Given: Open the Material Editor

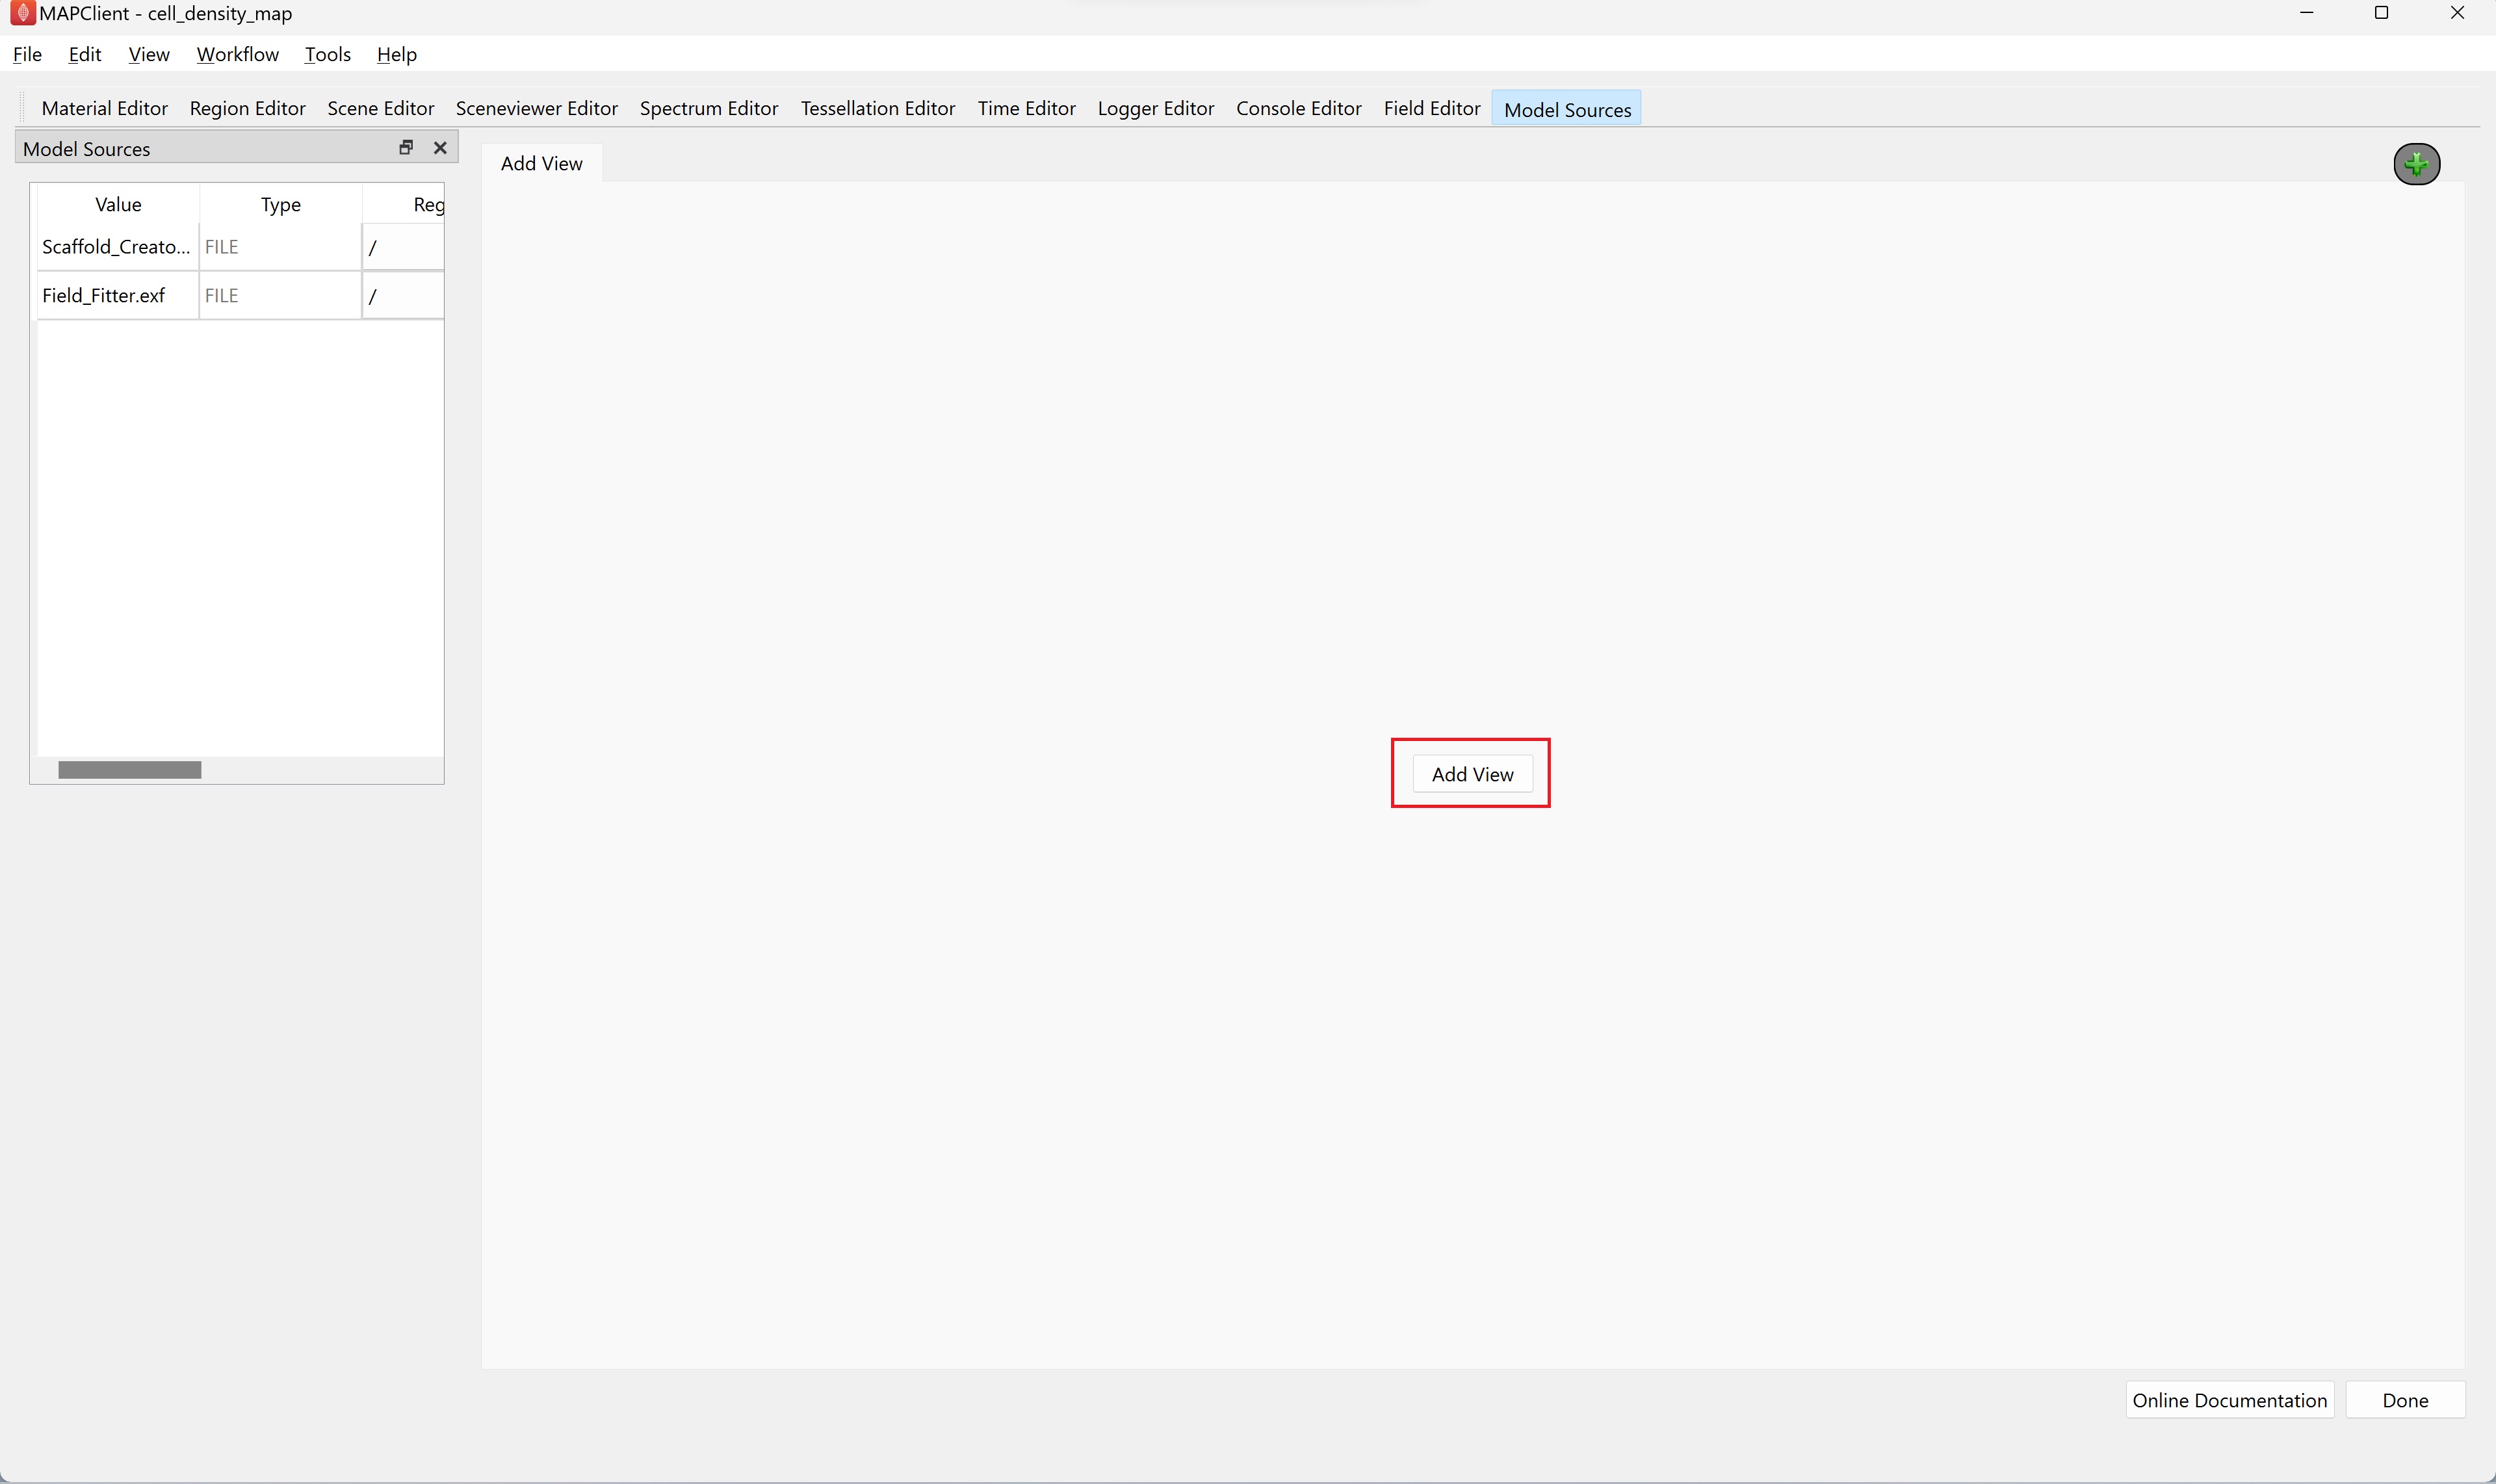Looking at the screenshot, I should click(104, 108).
